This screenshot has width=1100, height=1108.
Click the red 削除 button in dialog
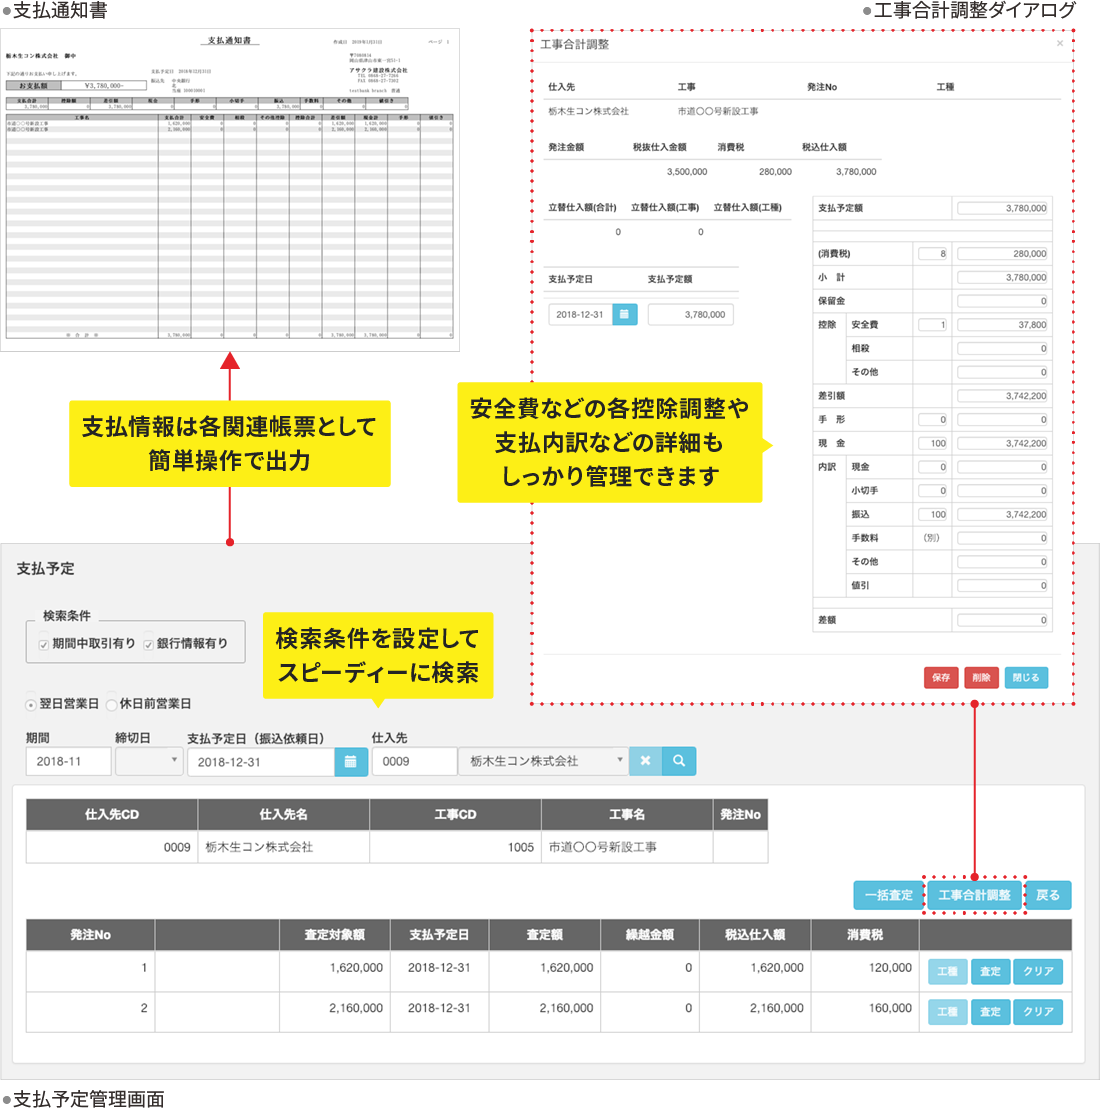[981, 678]
